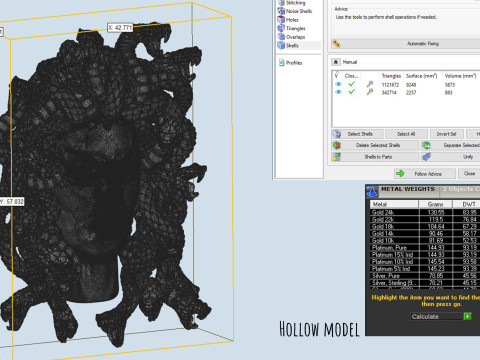The image size is (480, 360).
Task: Open the Profiles entry
Action: click(x=294, y=63)
